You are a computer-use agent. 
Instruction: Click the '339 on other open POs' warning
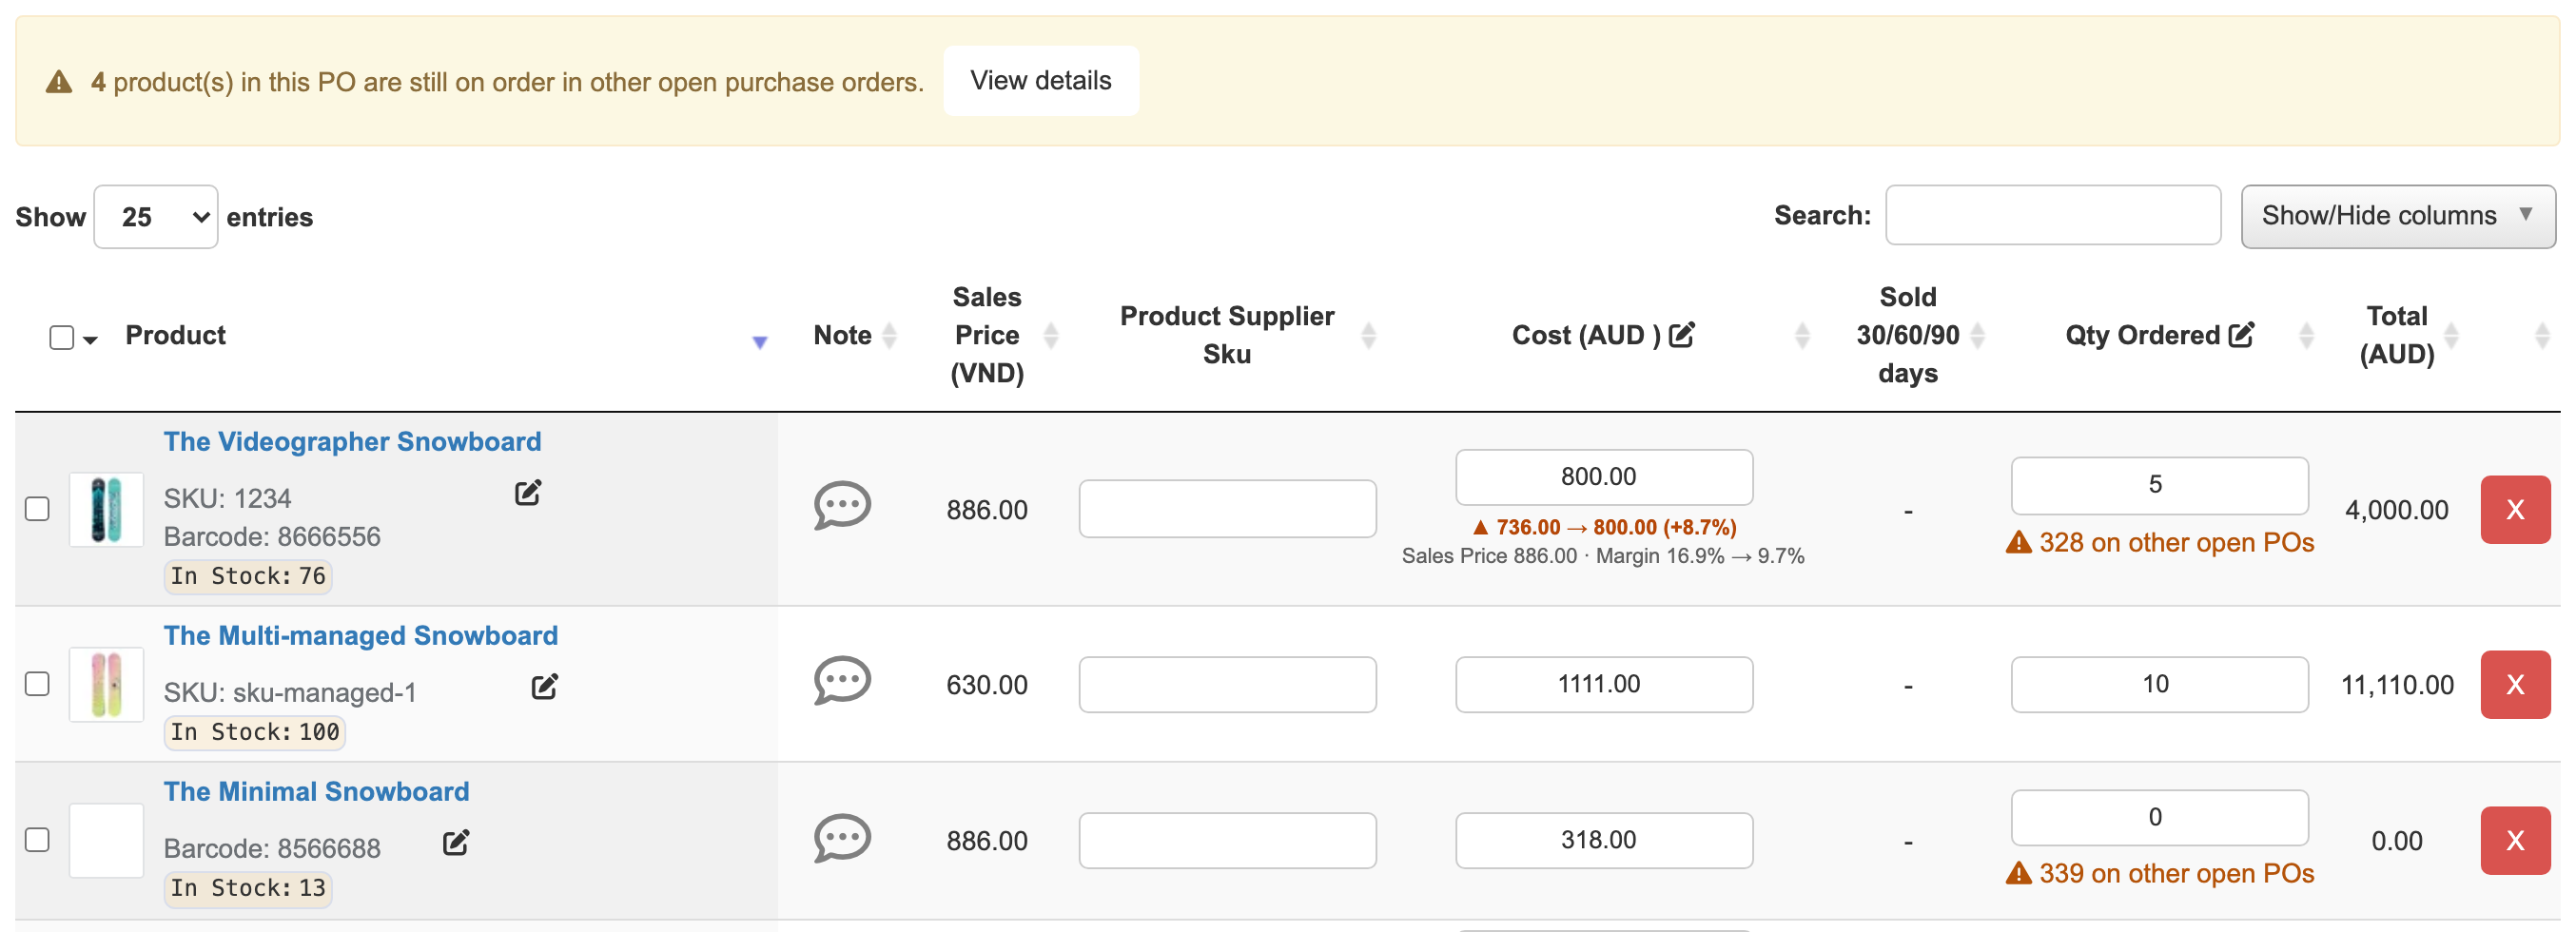(2159, 873)
